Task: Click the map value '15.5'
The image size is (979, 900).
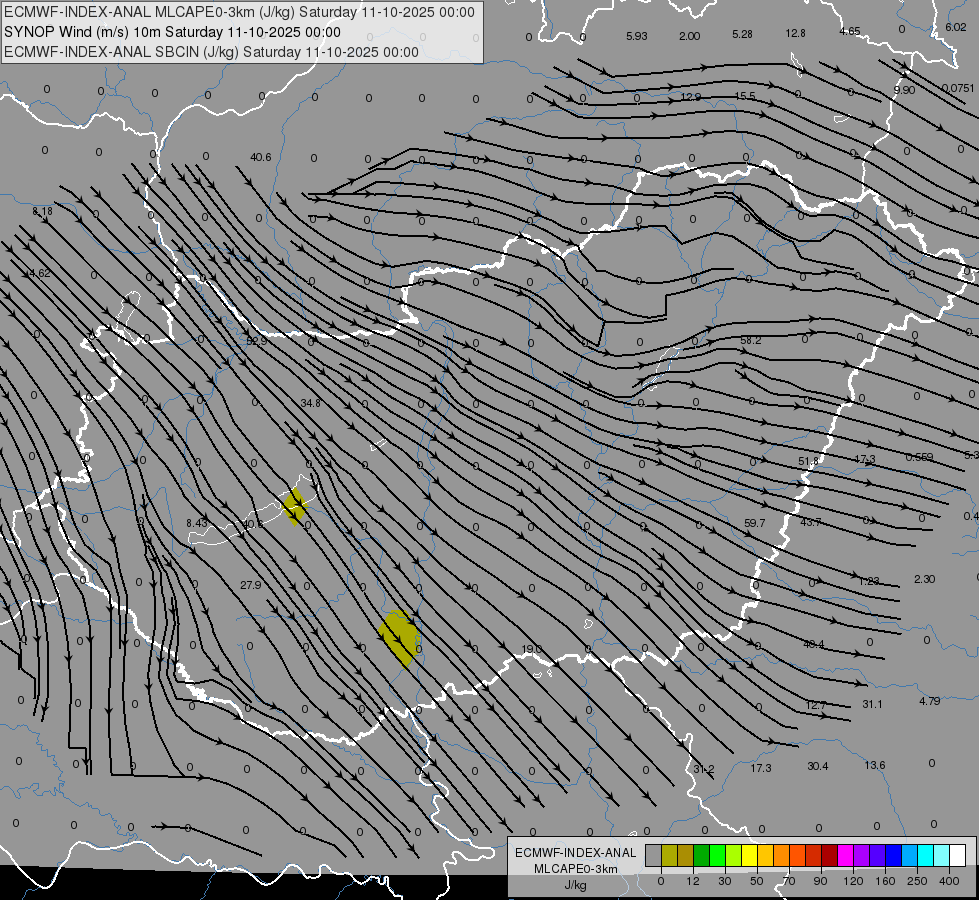Action: coord(745,96)
